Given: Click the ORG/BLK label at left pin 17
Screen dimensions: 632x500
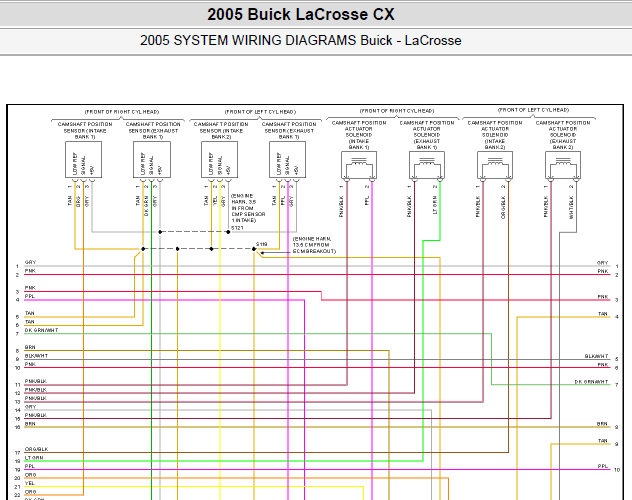Looking at the screenshot, I should coord(37,449).
